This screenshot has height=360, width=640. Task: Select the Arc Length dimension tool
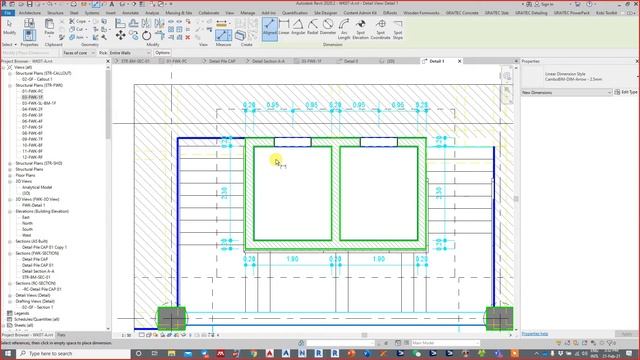344,29
